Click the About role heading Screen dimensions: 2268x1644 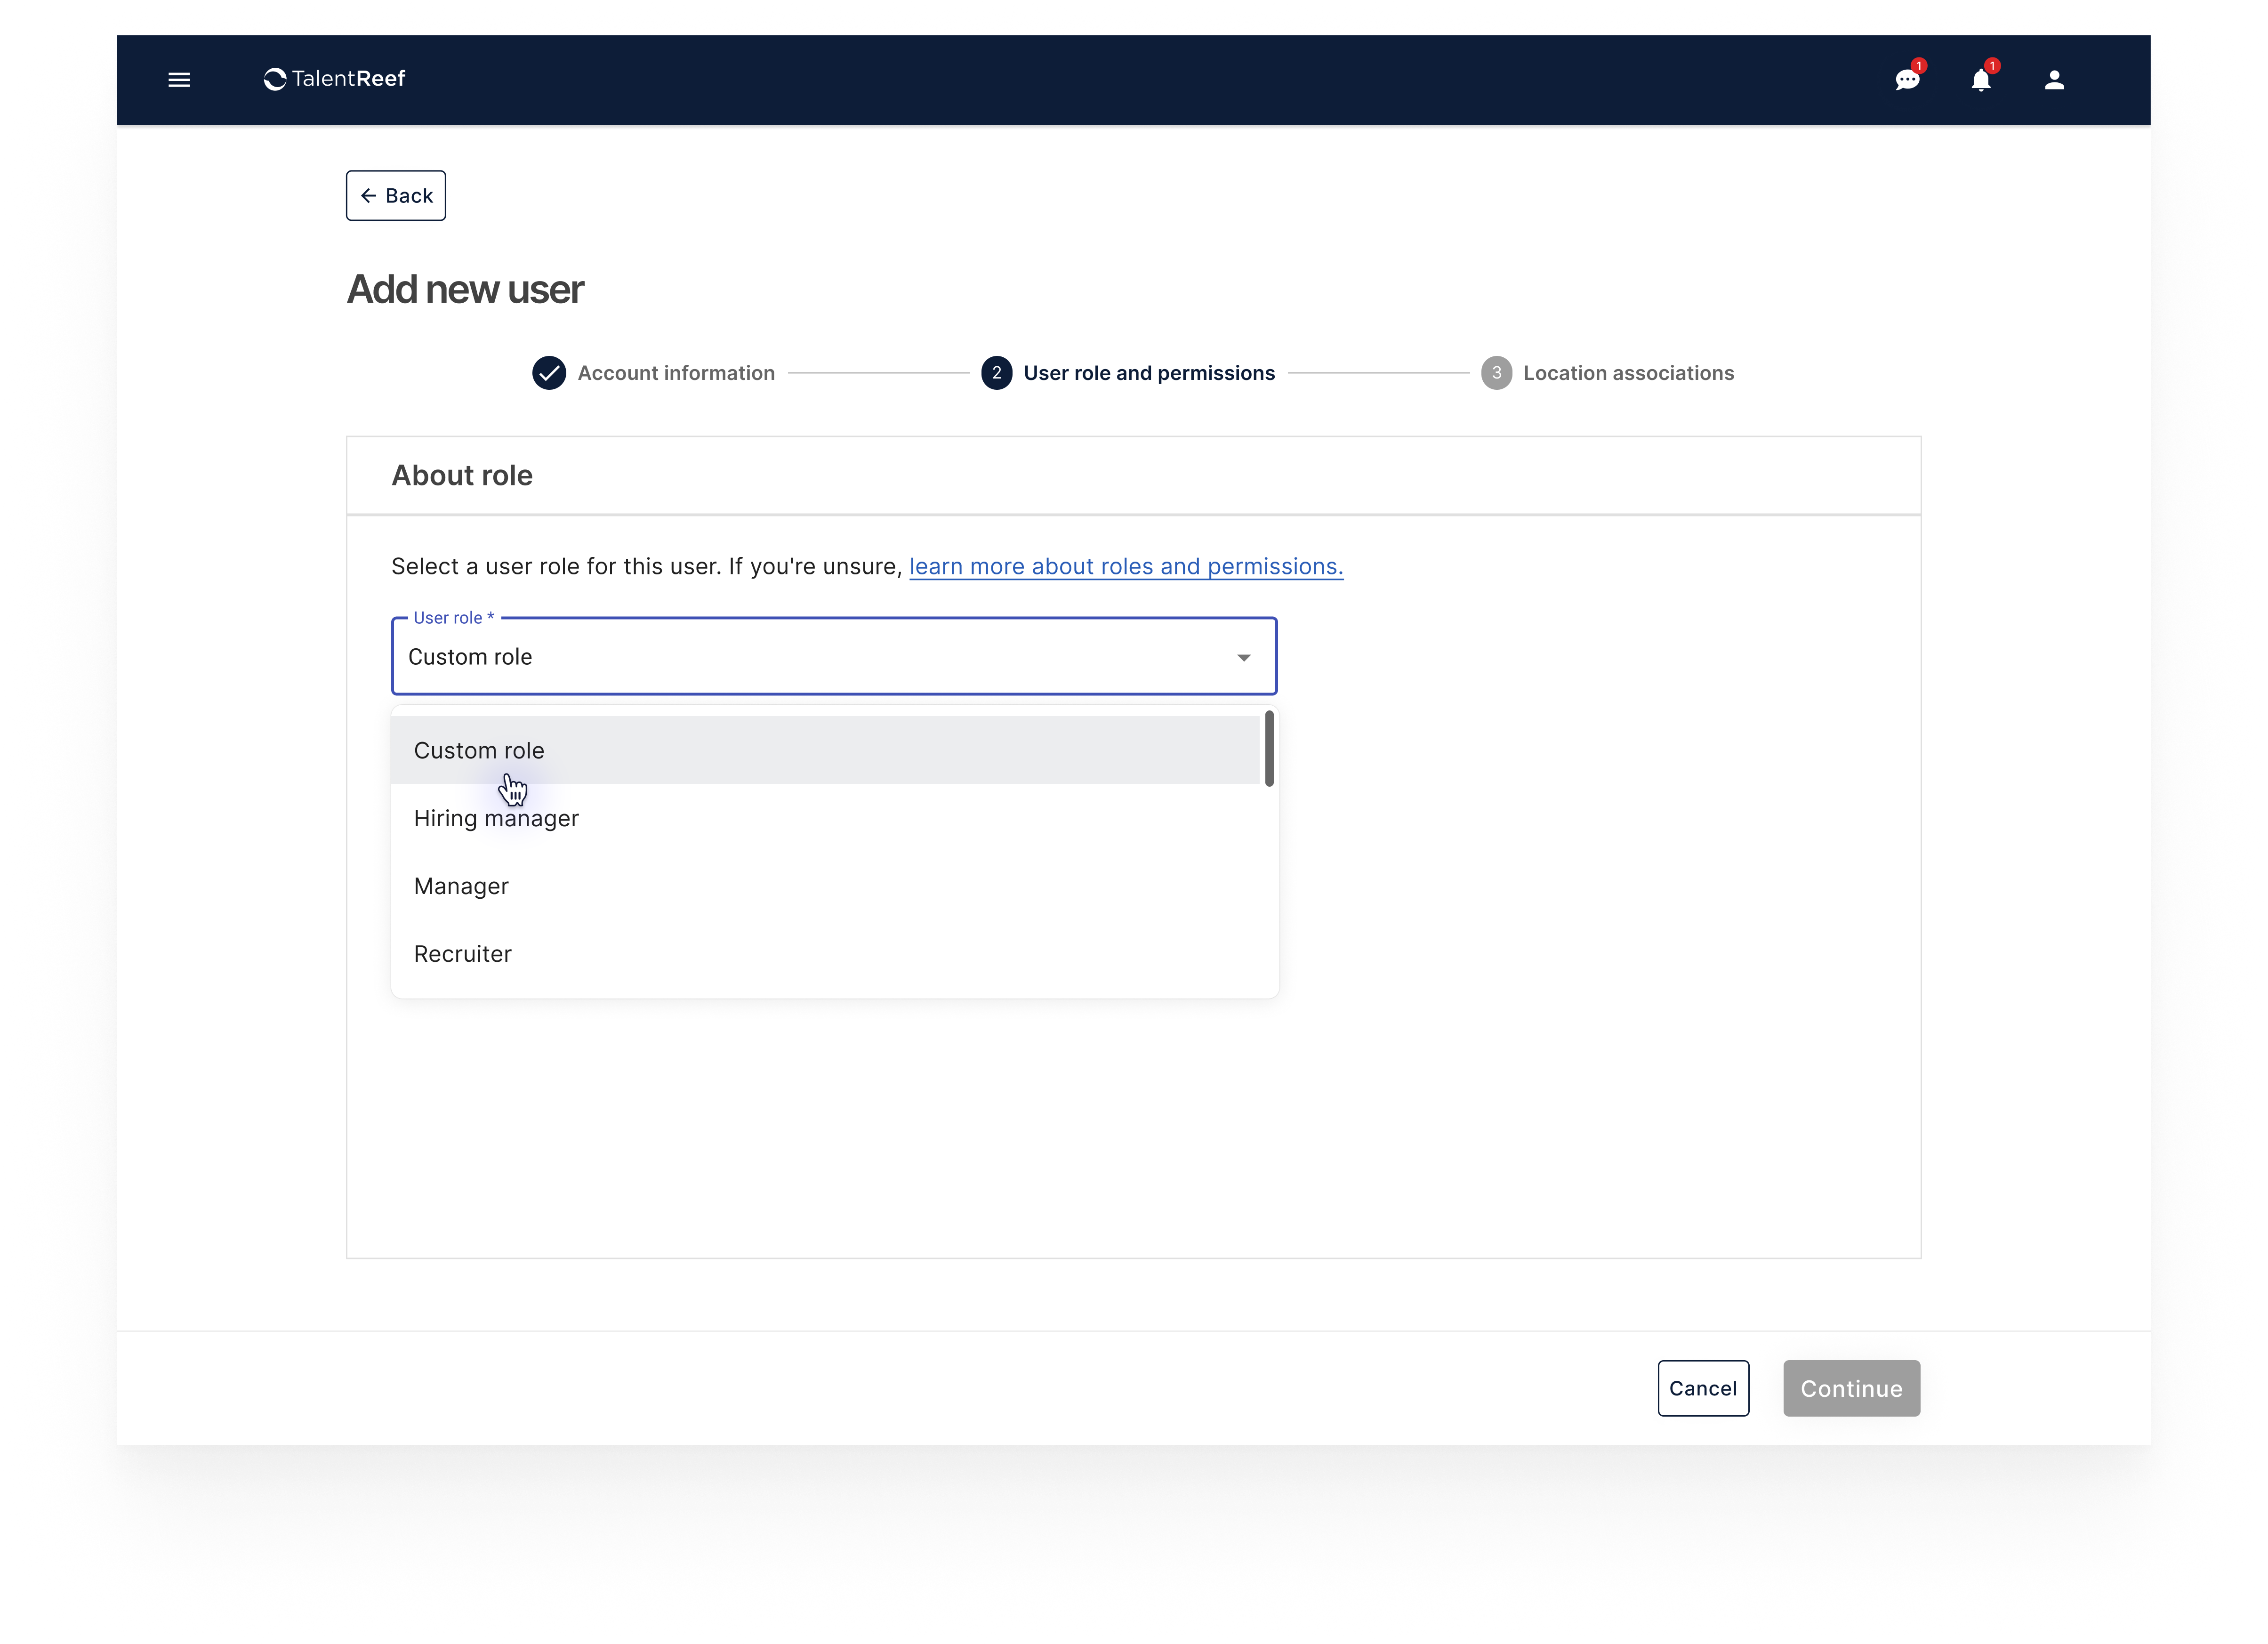pyautogui.click(x=462, y=476)
